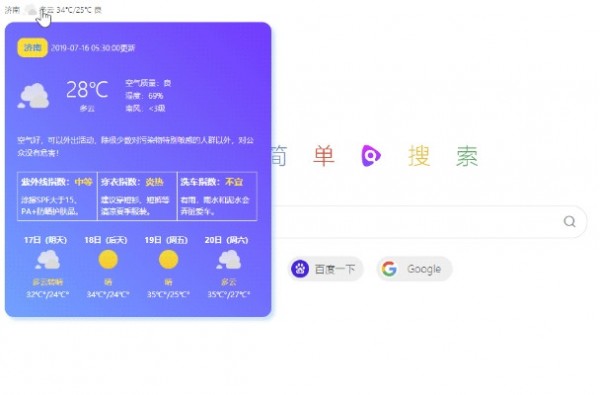This screenshot has height=395, width=600.
Task: Click the 28℃ current temperature
Action: (87, 90)
